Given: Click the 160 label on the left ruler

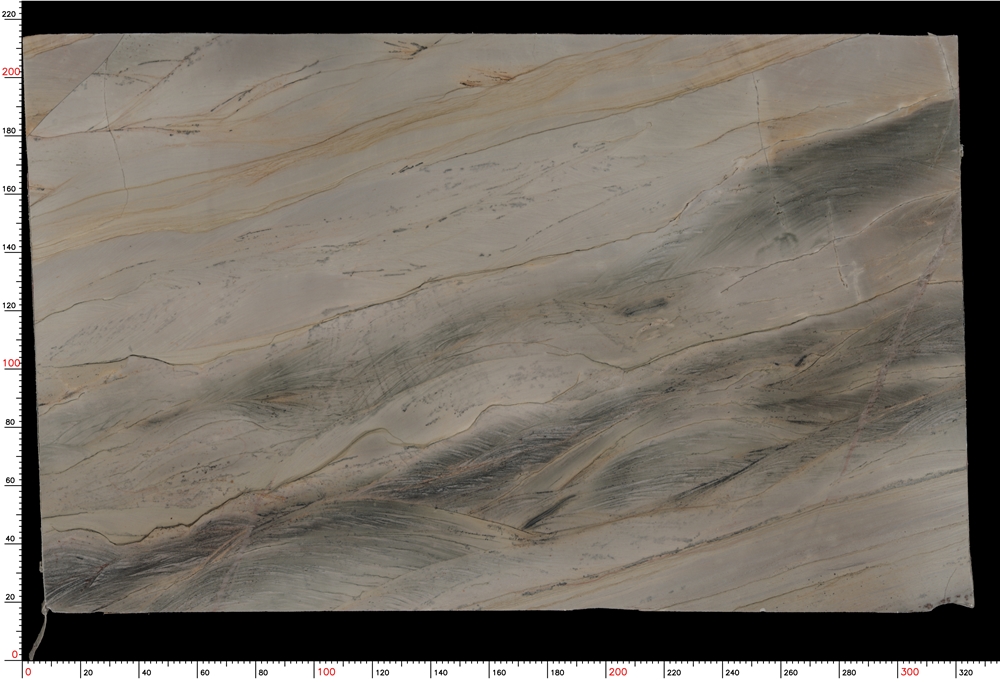Looking at the screenshot, I should tap(11, 189).
